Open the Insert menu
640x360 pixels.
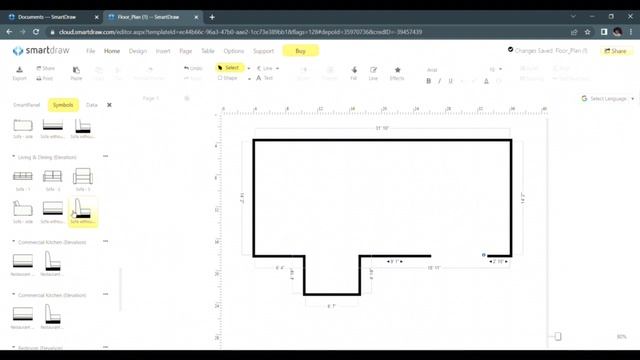click(163, 51)
